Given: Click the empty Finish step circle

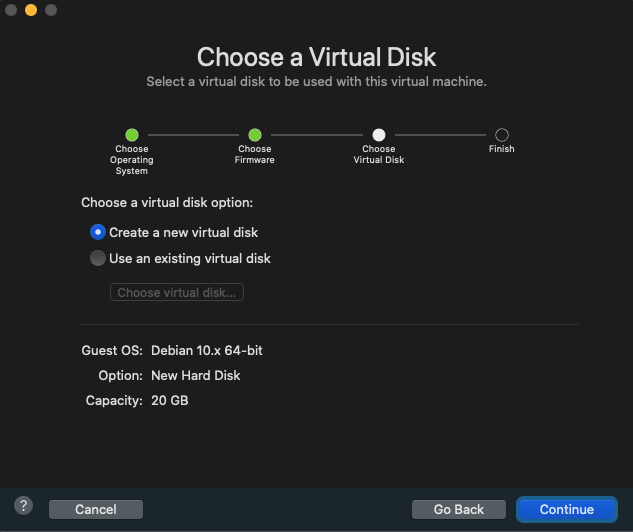Looking at the screenshot, I should [502, 135].
